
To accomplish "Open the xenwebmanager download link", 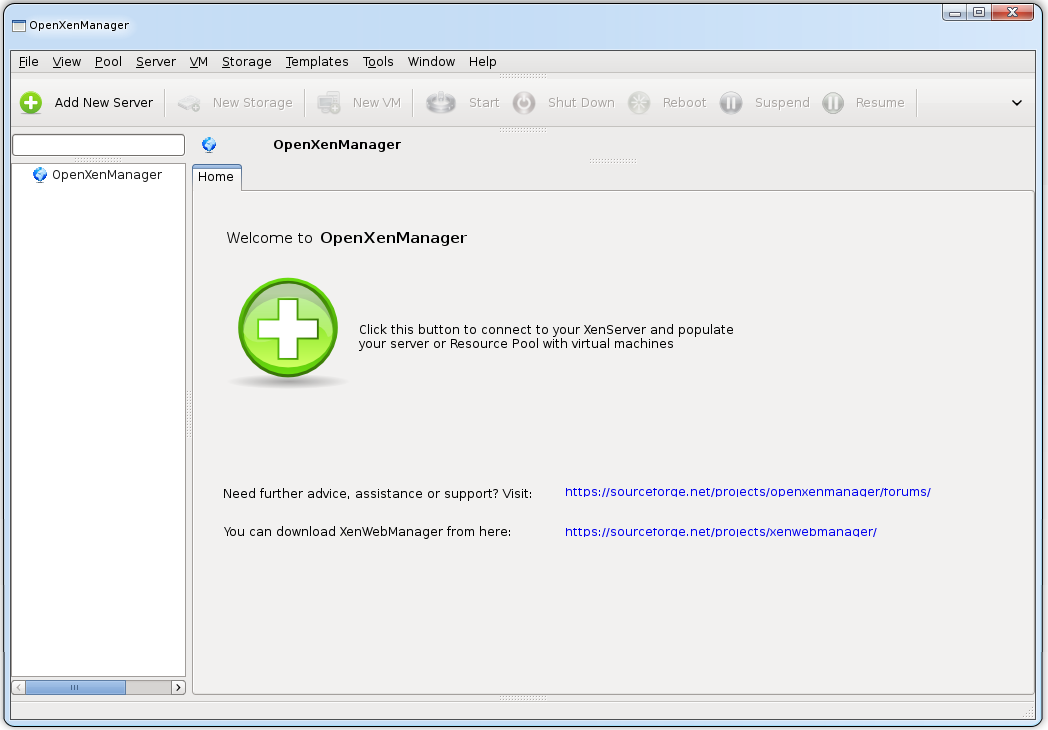I will (720, 532).
